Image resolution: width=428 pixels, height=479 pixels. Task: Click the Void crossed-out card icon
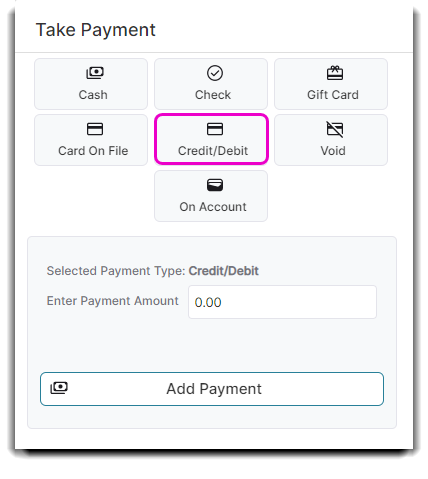click(x=335, y=129)
